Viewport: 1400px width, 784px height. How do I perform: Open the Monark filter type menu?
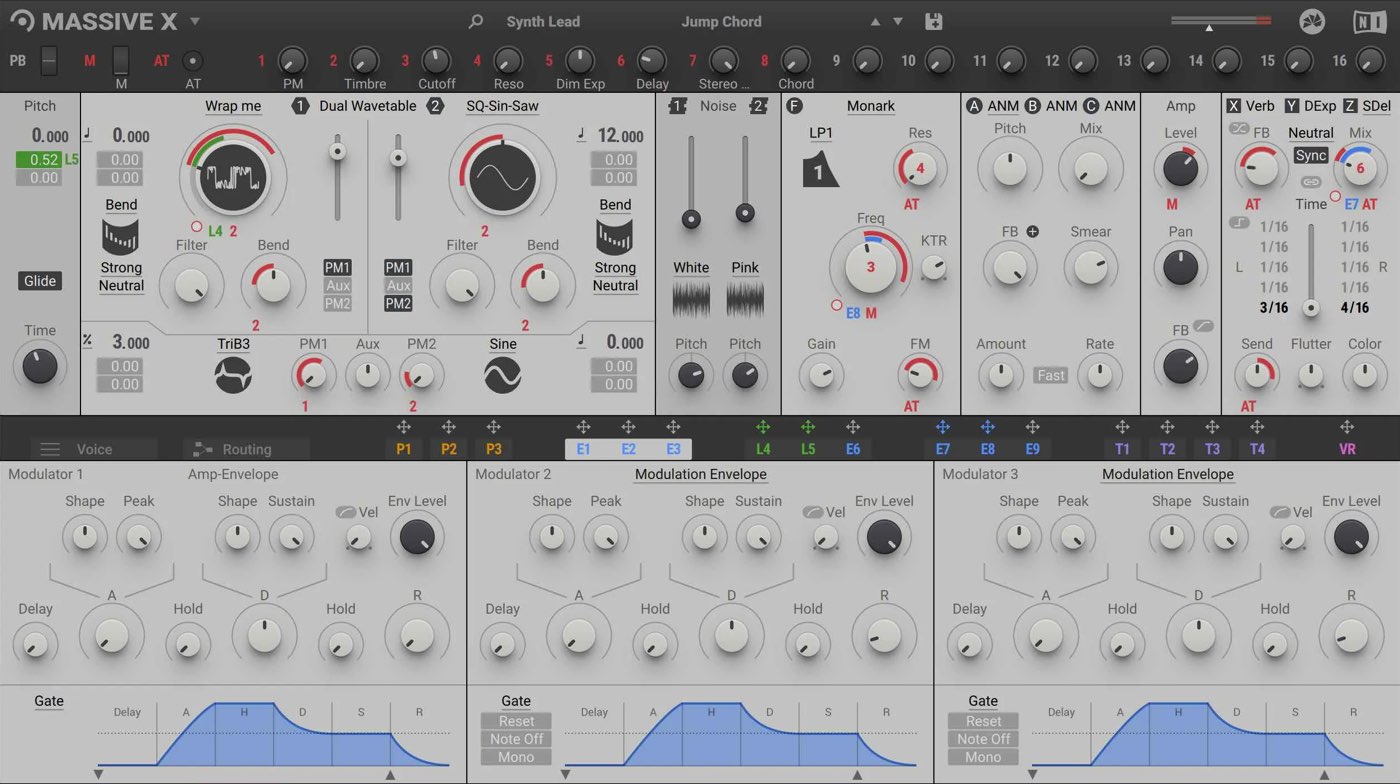[x=870, y=106]
